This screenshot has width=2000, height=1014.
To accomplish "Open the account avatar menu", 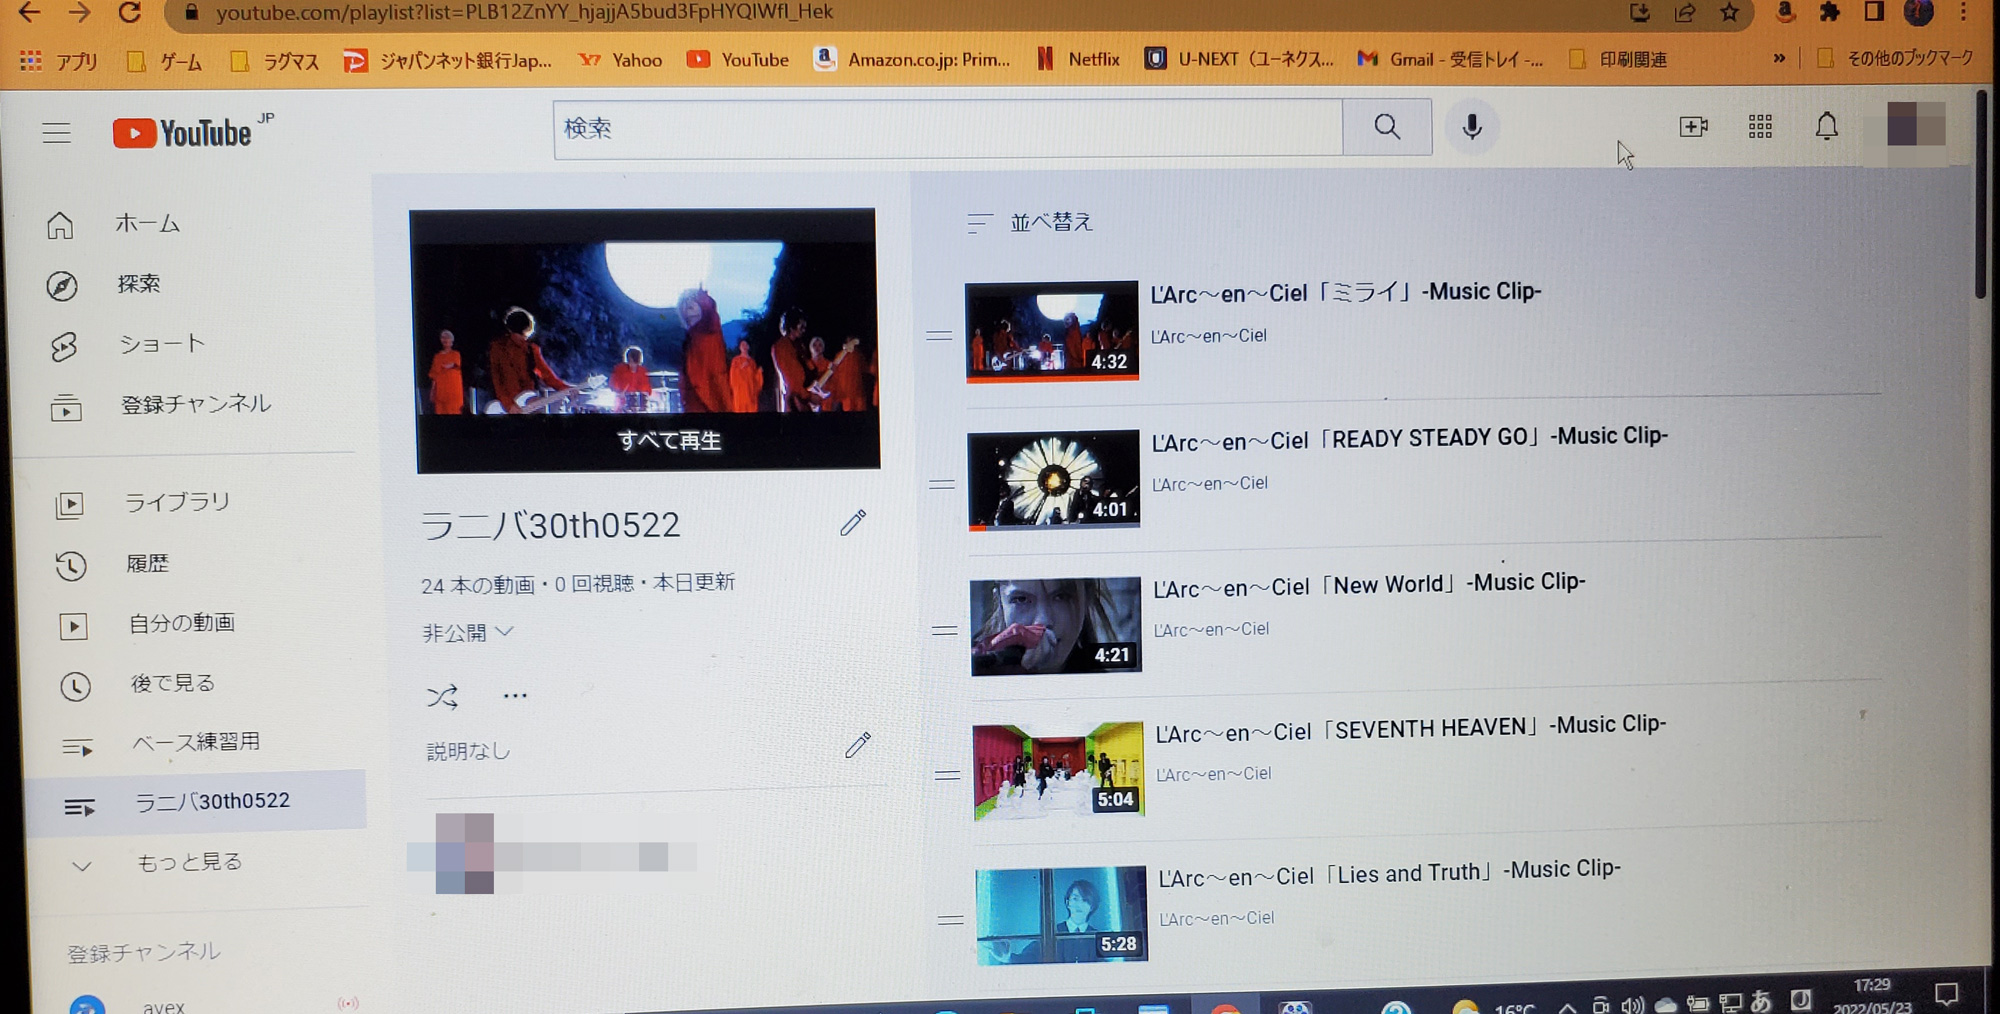I will [1916, 124].
